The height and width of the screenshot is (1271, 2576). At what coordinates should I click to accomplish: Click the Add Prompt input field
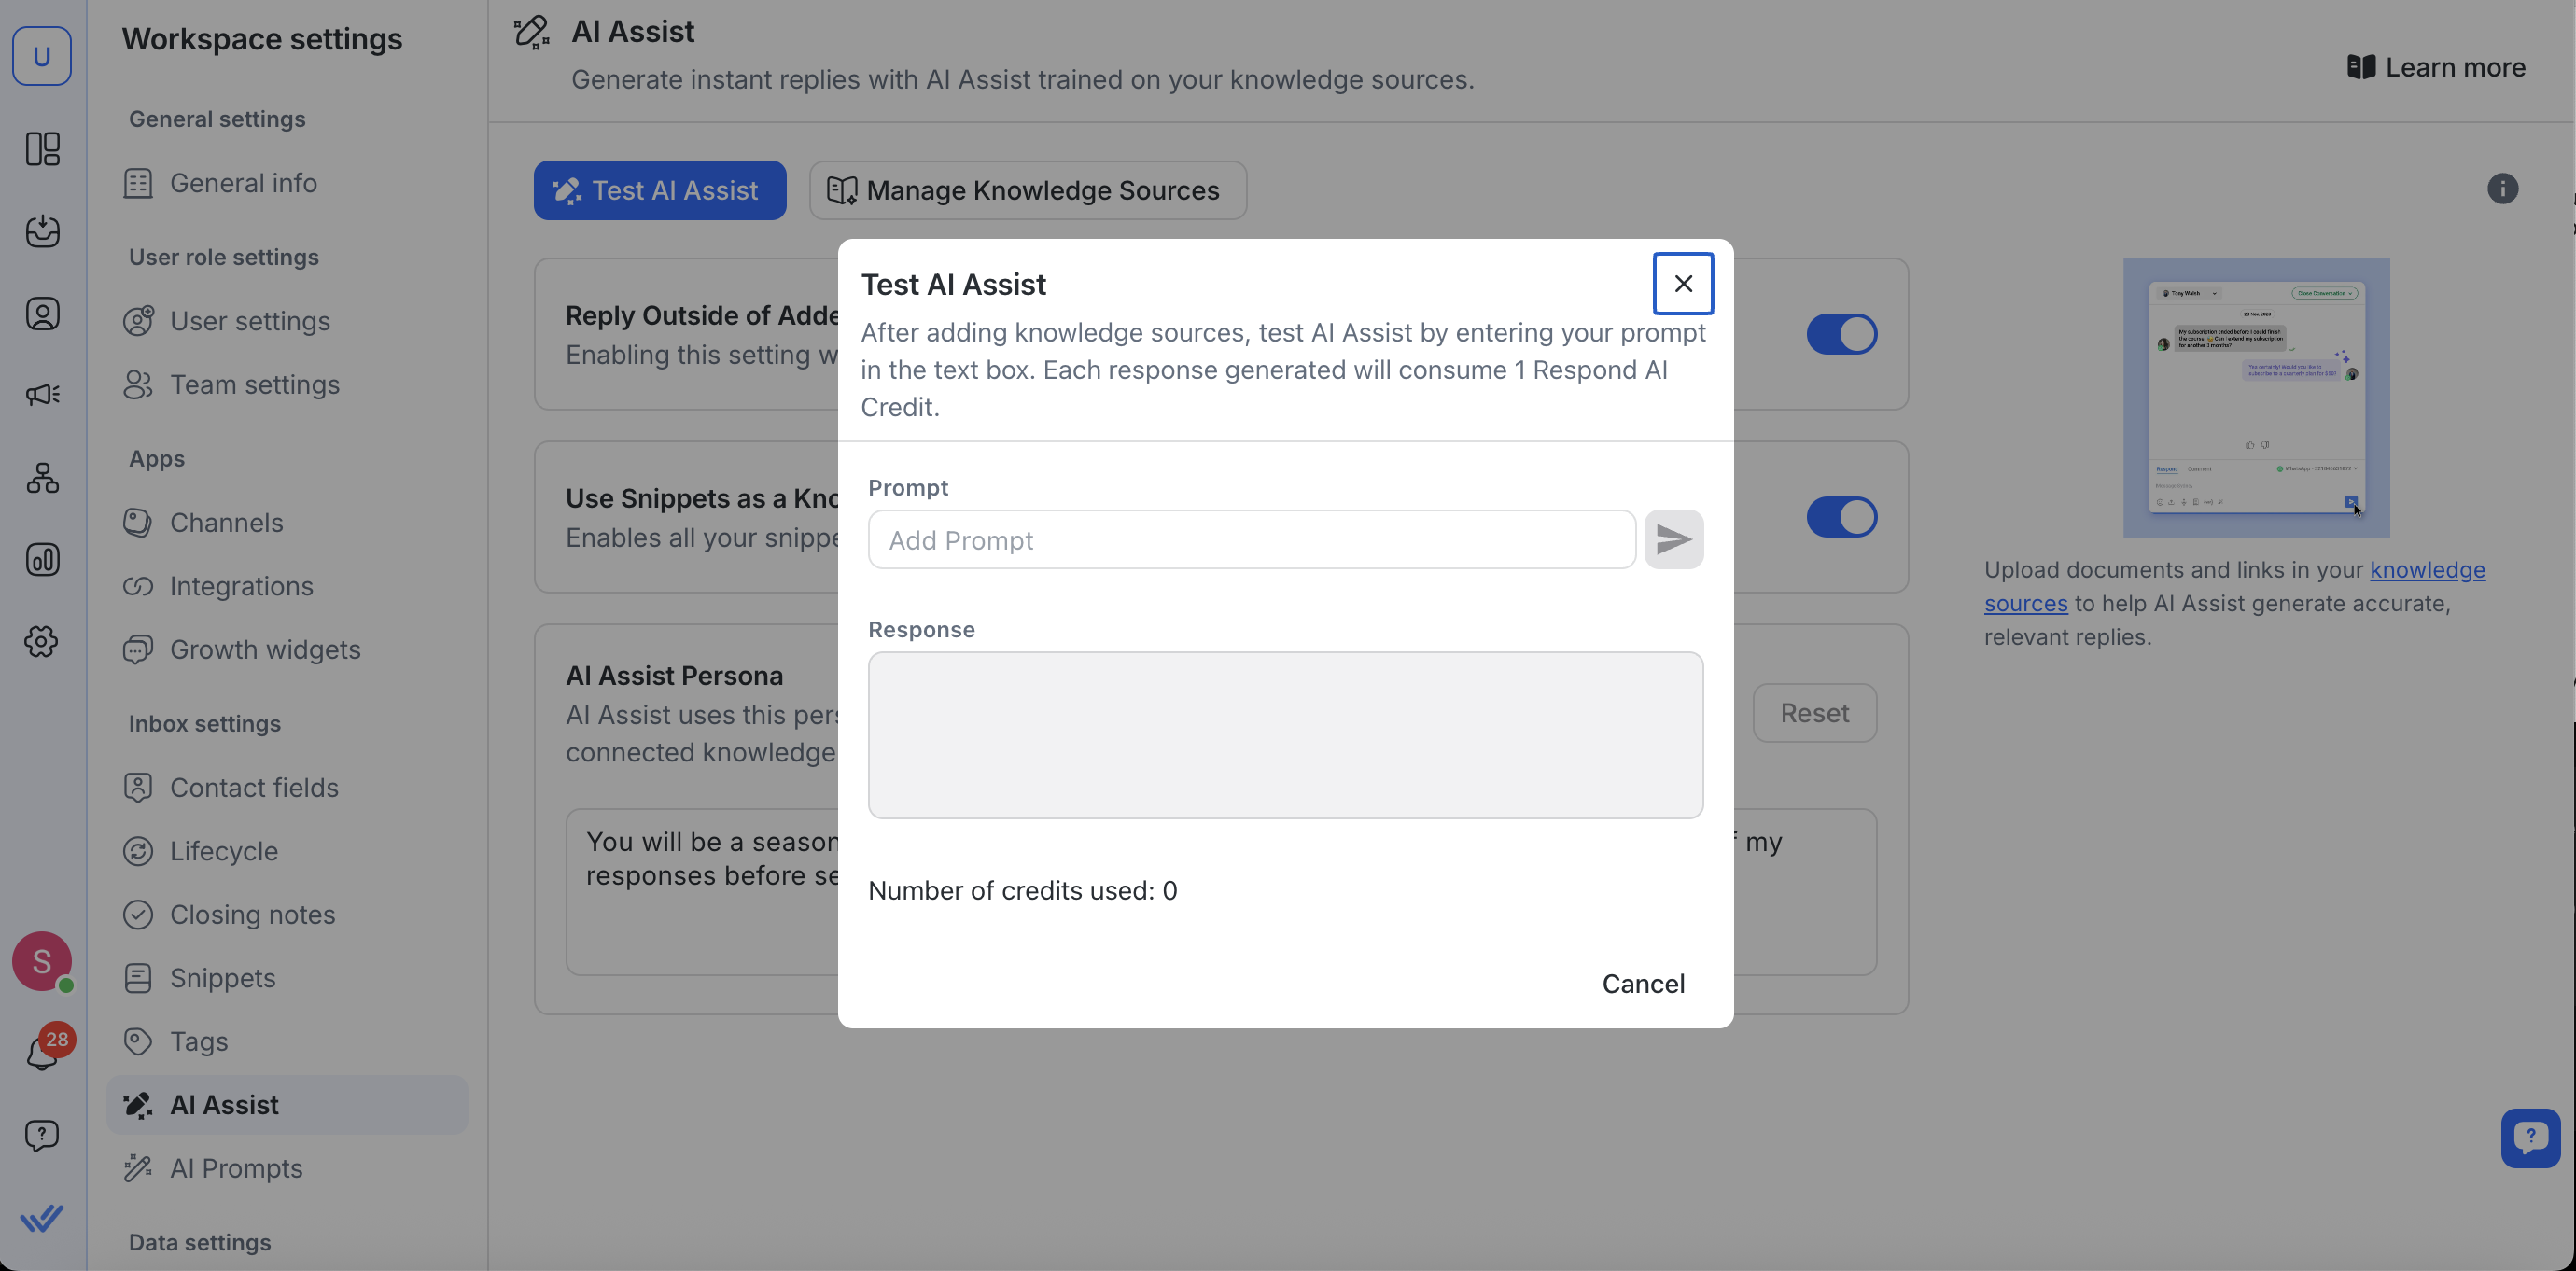pyautogui.click(x=1251, y=540)
